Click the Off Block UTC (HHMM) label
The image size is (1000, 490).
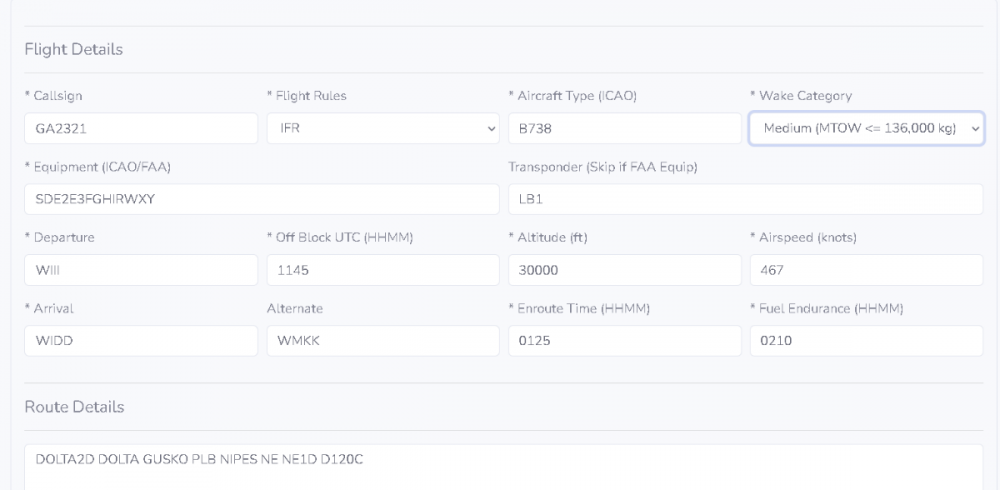click(x=340, y=238)
